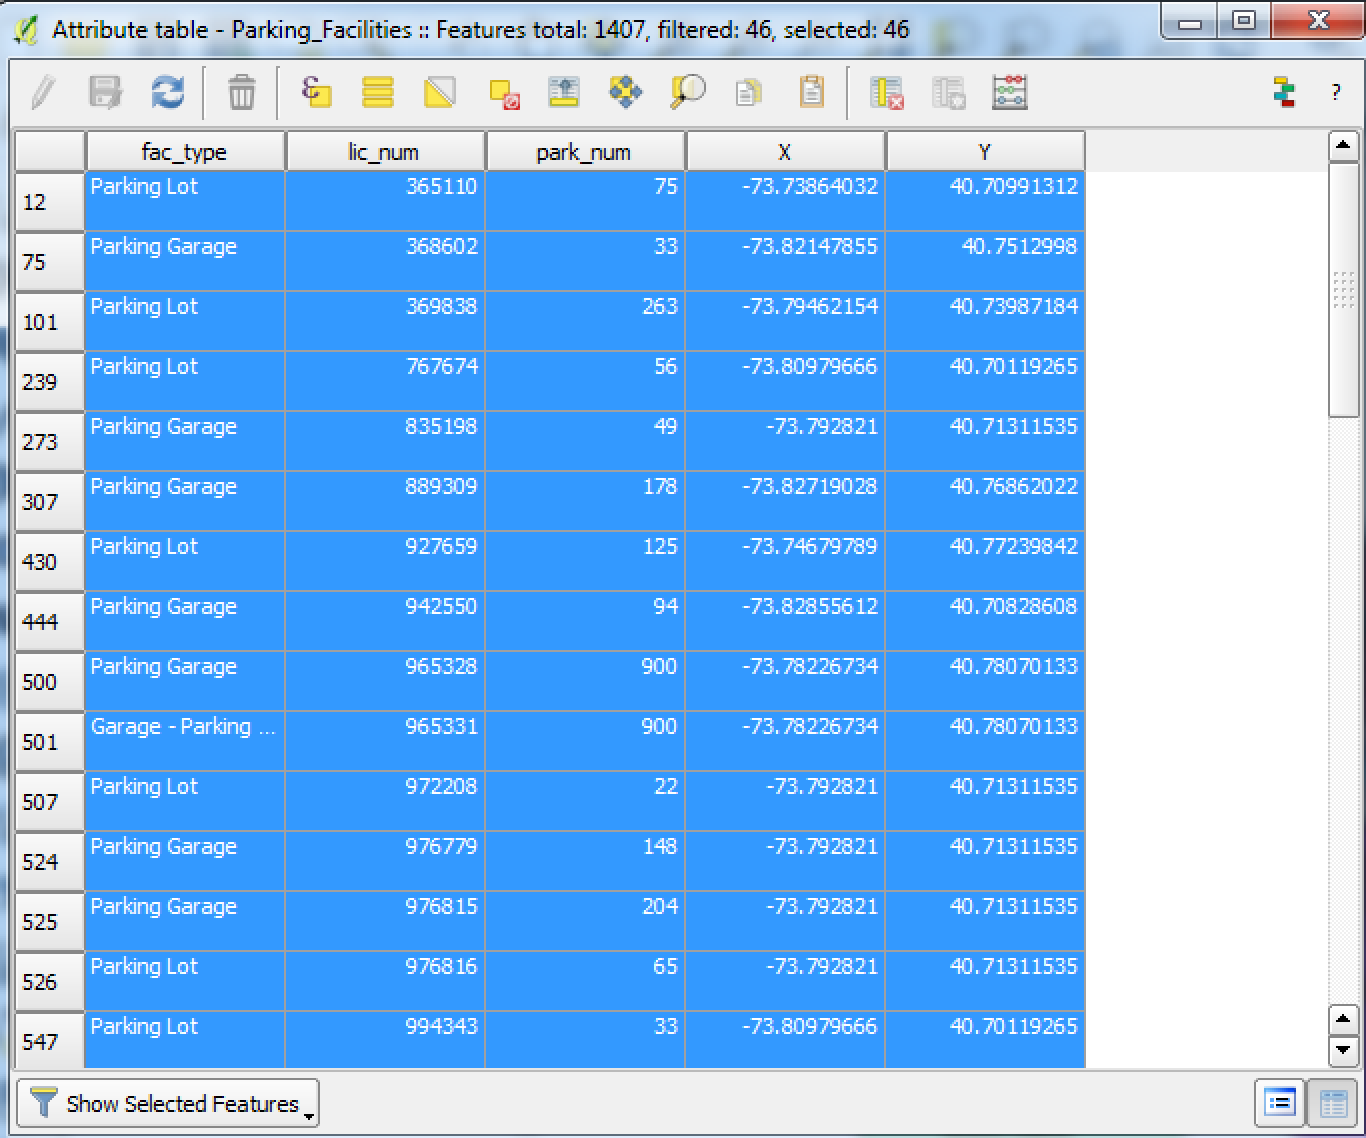This screenshot has height=1138, width=1366.
Task: Click the lic_num cell 368602
Action: pyautogui.click(x=385, y=261)
